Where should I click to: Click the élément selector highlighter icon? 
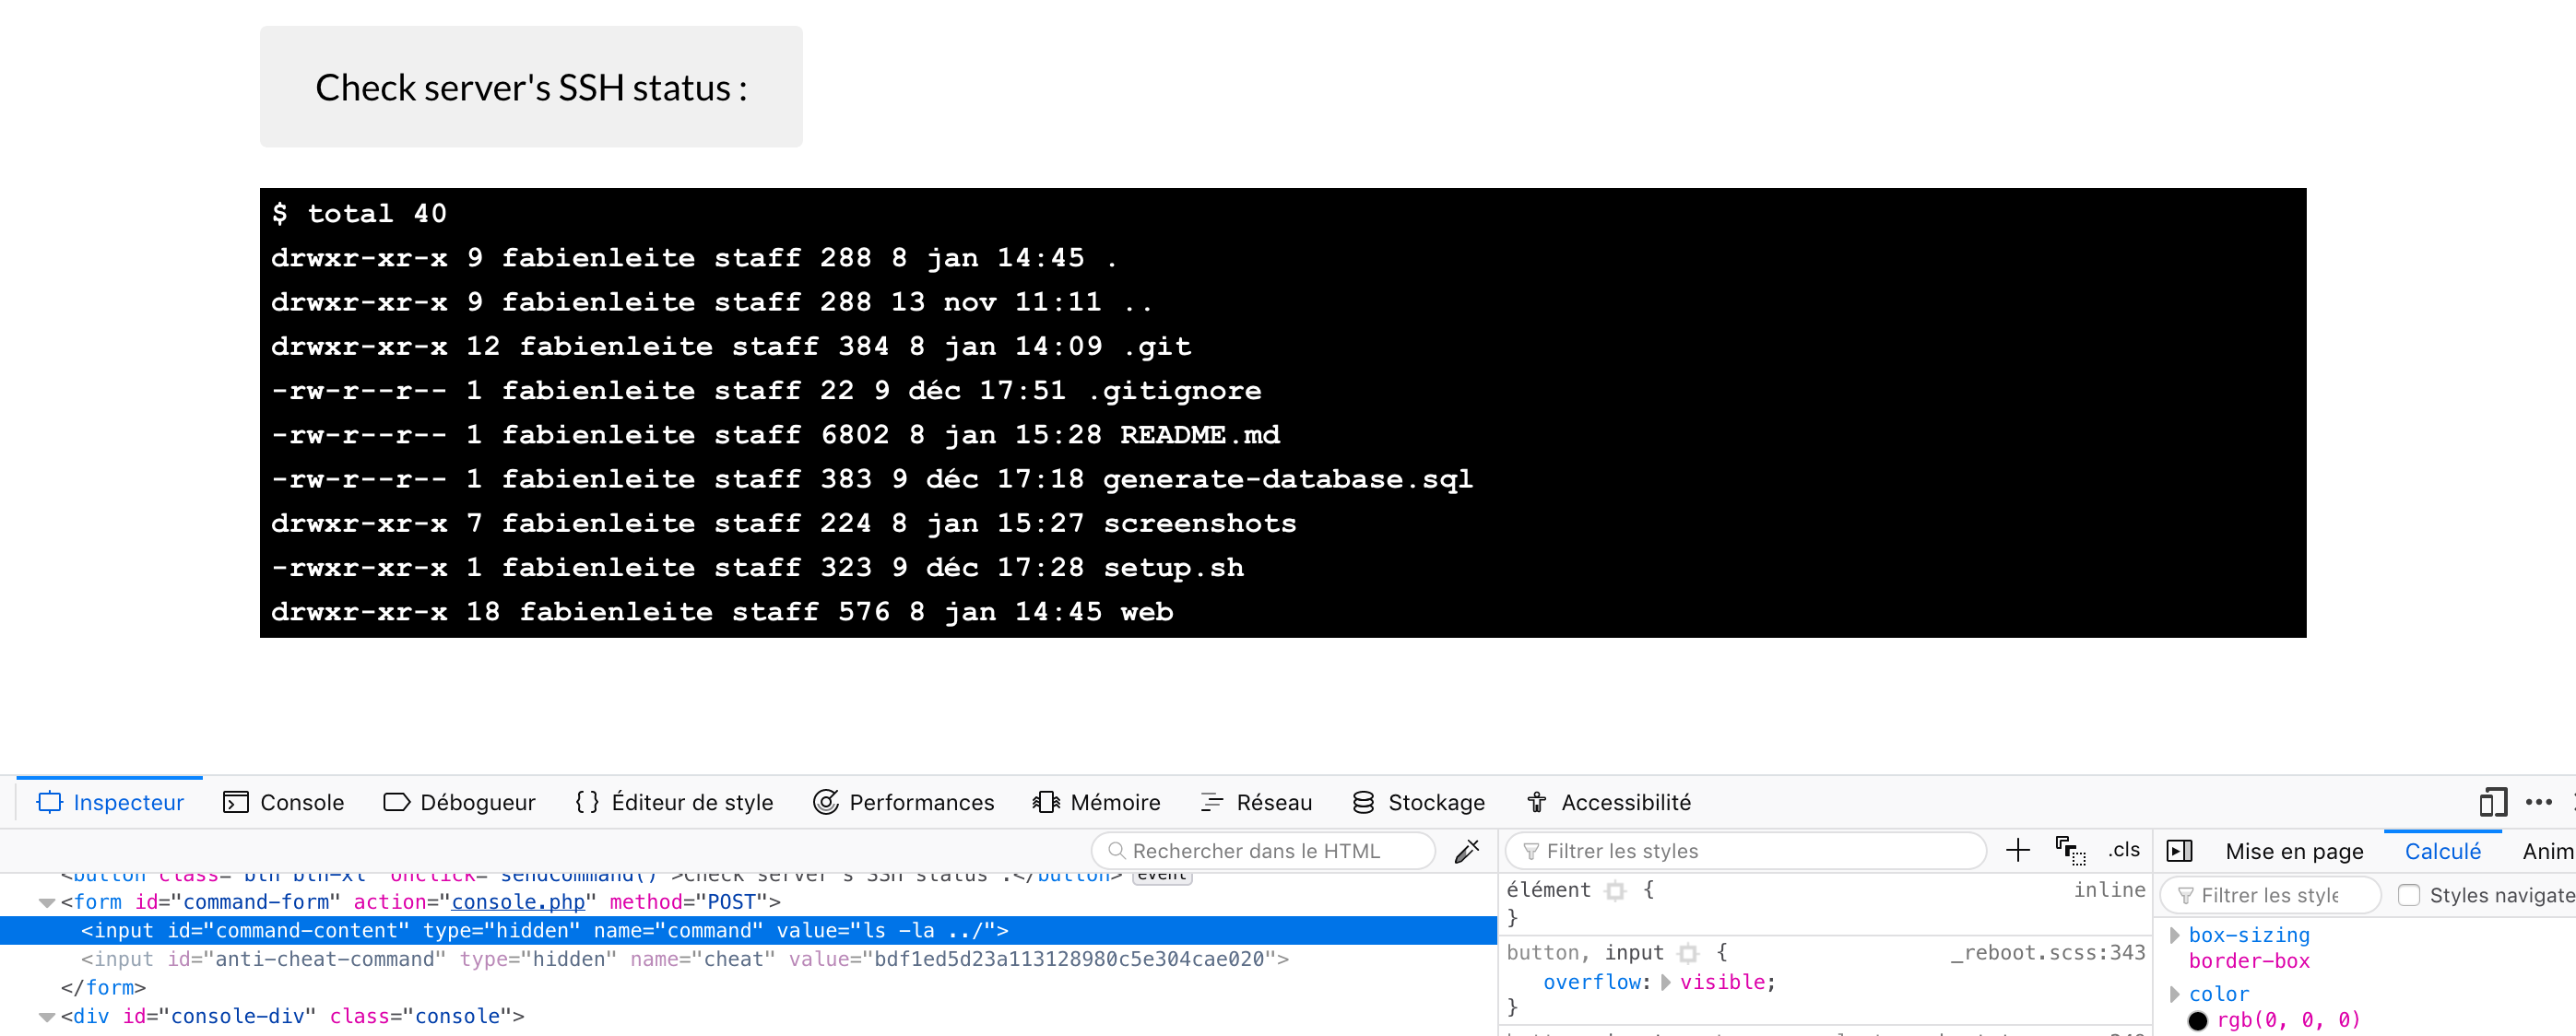tap(1615, 890)
